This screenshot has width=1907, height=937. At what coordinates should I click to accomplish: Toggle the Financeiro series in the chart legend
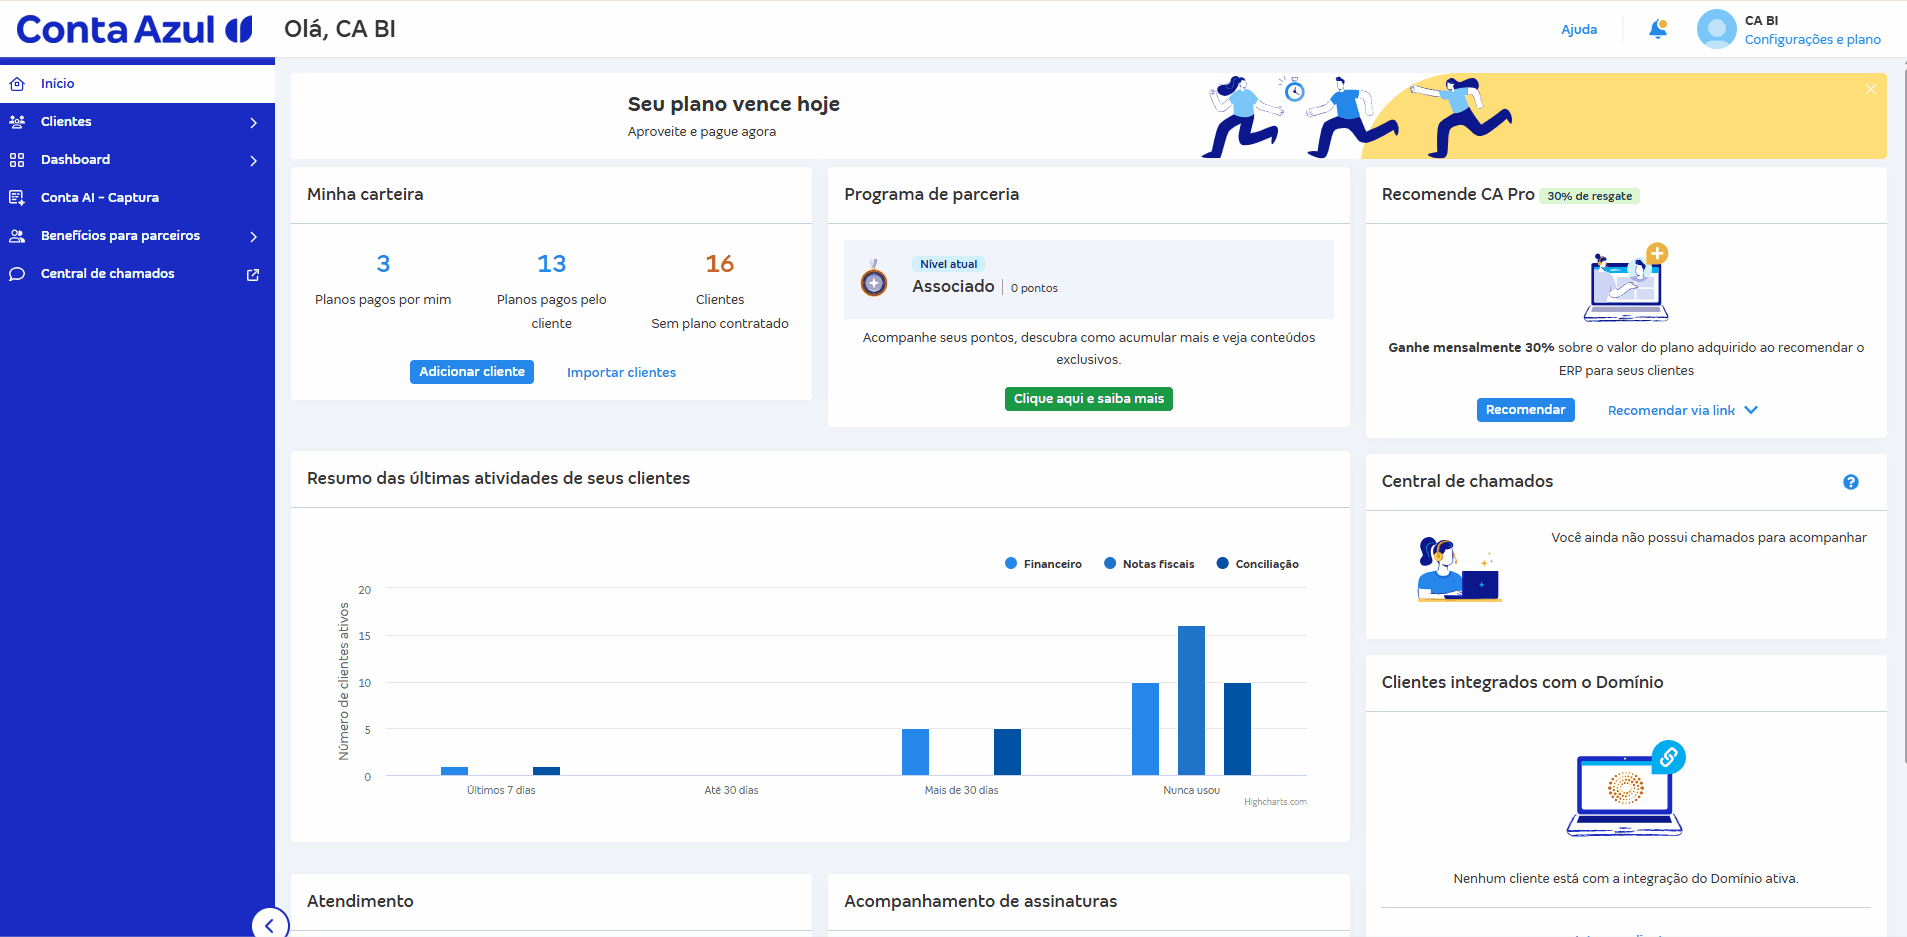click(1043, 563)
